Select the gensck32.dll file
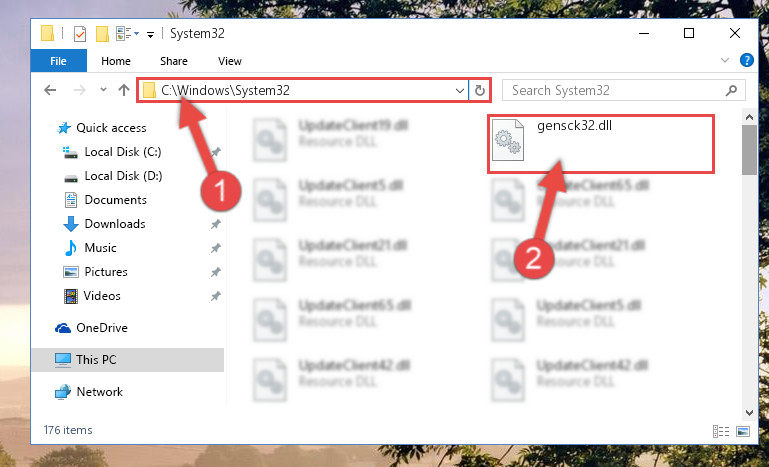The width and height of the screenshot is (769, 467). tap(600, 144)
